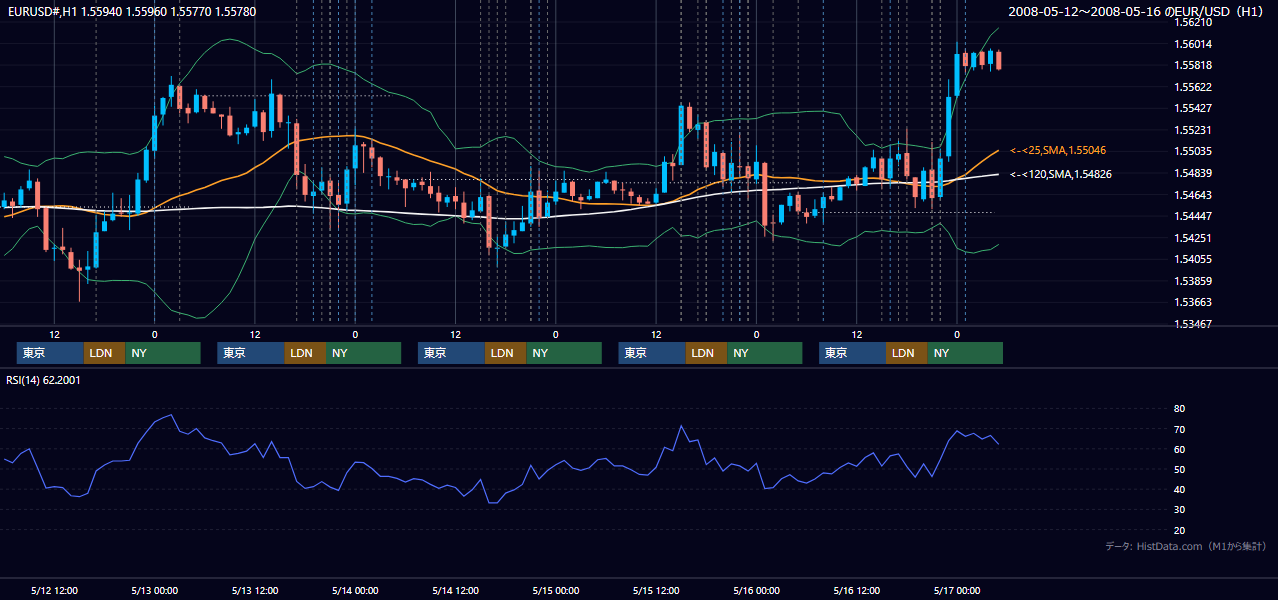Select the 1.55818 price axis value
Viewport: 1278px width, 600px height.
coord(1194,65)
